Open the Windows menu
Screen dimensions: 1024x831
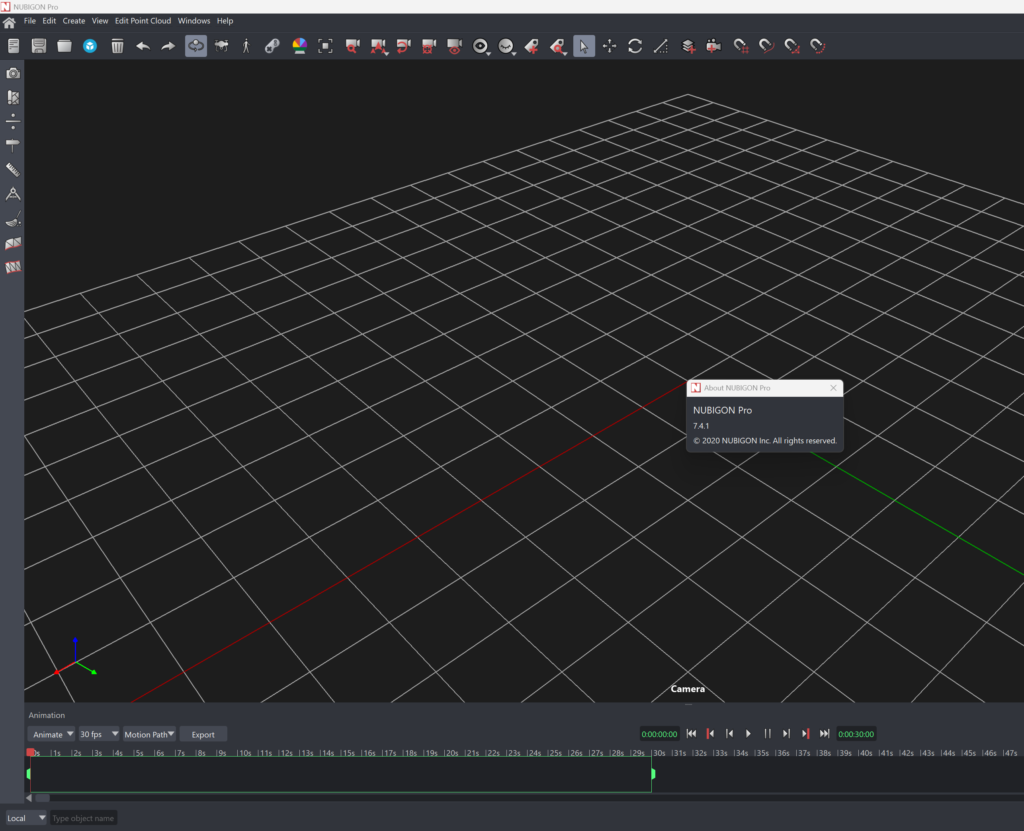click(x=194, y=21)
